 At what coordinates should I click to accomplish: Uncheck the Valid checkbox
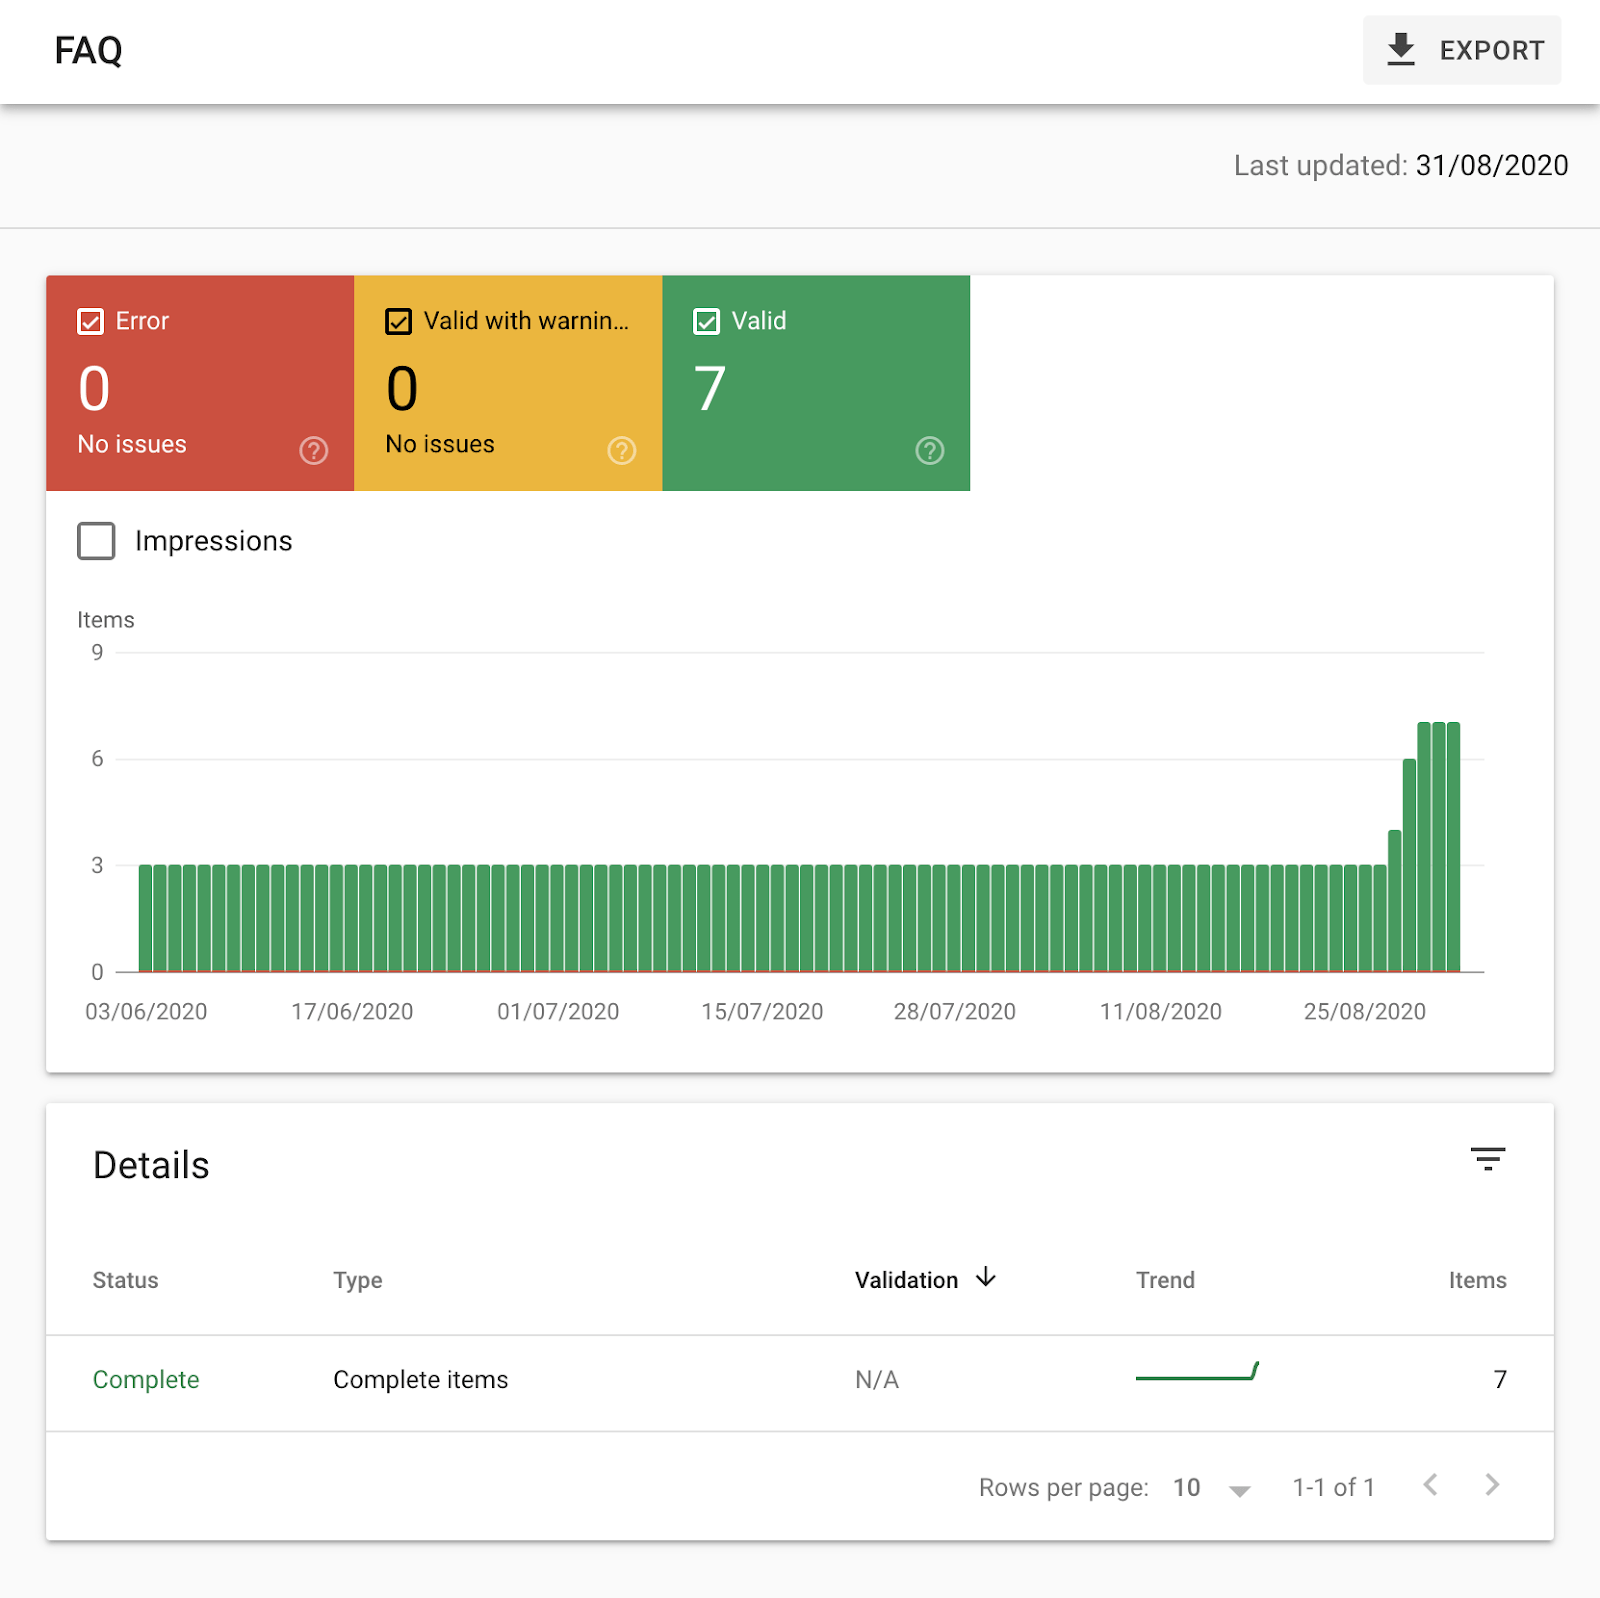point(707,321)
